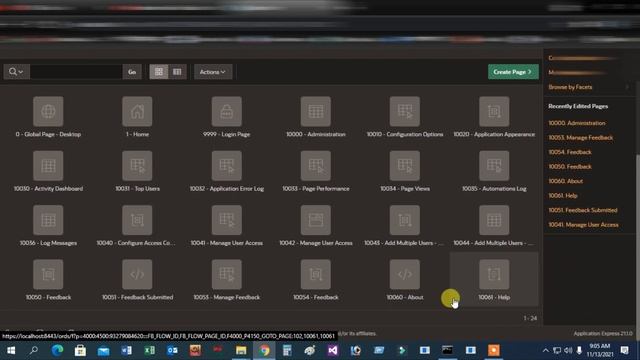Open 10041 - Manage User Access icon
This screenshot has height=360, width=640.
click(227, 220)
